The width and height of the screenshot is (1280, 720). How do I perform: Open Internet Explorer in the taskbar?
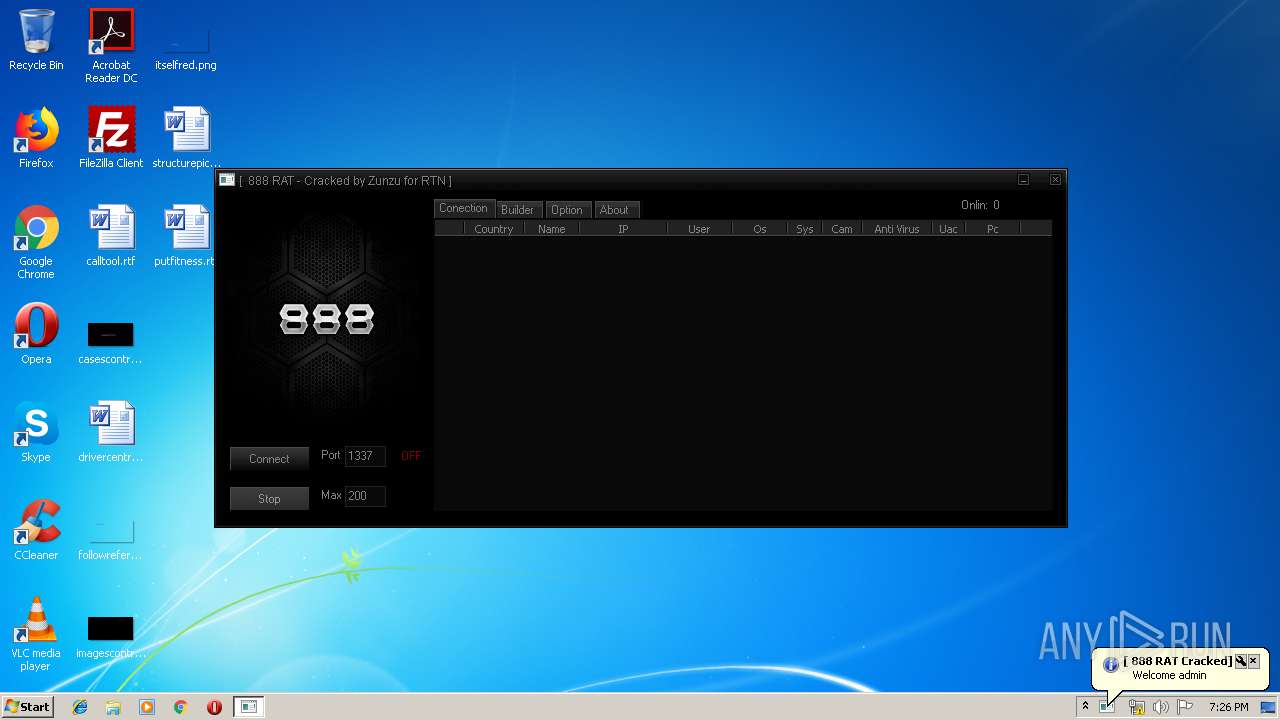[80, 707]
